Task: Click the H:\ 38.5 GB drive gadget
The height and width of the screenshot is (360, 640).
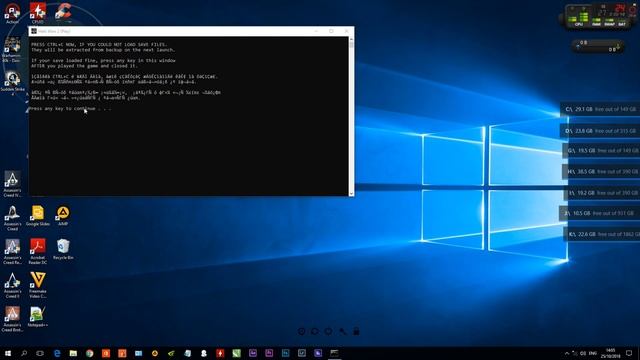Action: click(602, 172)
